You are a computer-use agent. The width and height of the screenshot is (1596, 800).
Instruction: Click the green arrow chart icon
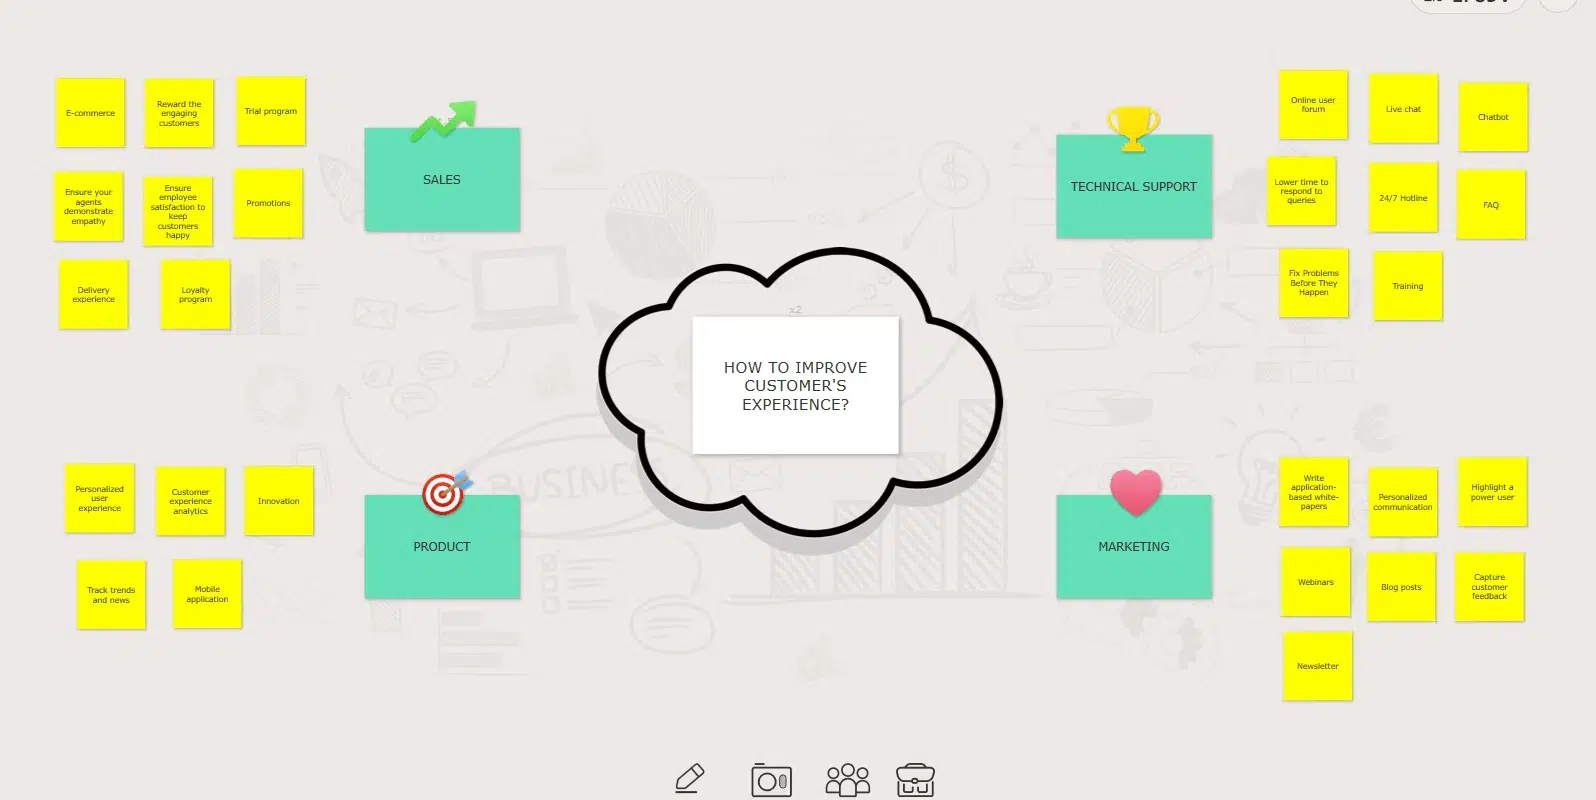pos(443,121)
